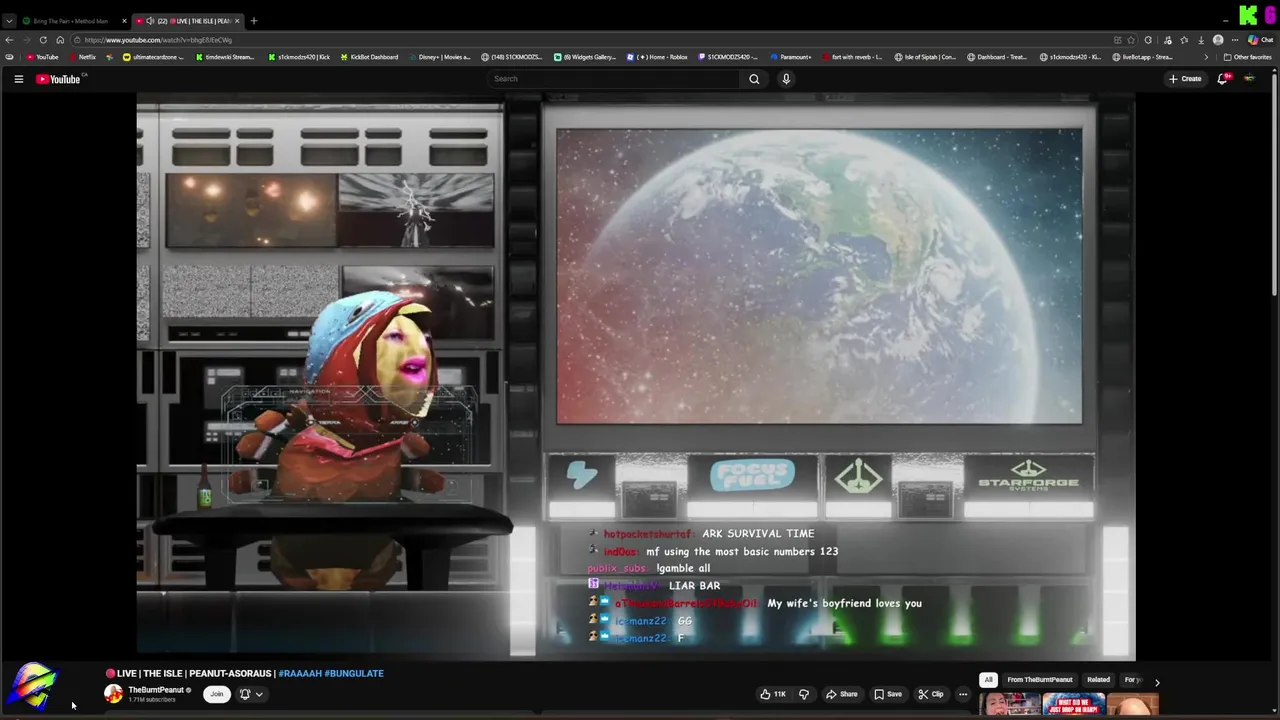Go to the browser home page
This screenshot has width=1280, height=720.
pos(60,40)
